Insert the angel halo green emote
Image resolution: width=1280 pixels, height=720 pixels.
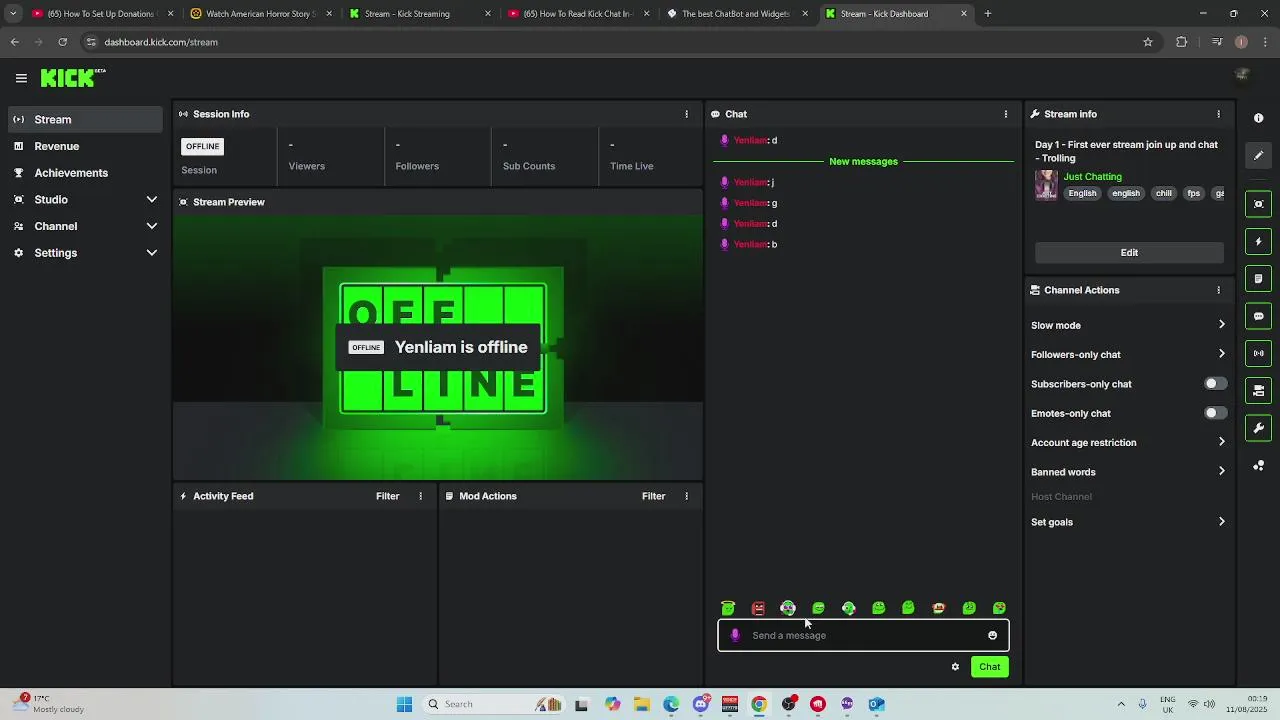click(x=728, y=608)
